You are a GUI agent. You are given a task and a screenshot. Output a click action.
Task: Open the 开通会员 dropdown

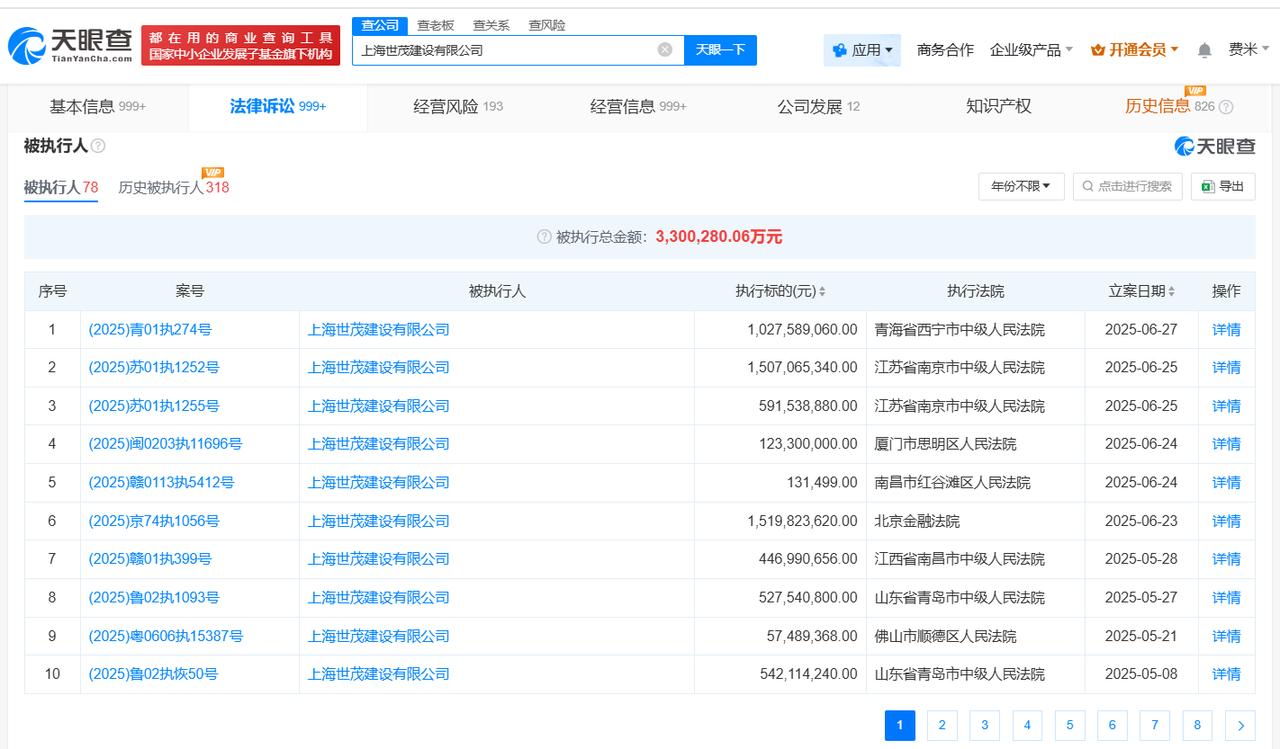coord(1135,50)
